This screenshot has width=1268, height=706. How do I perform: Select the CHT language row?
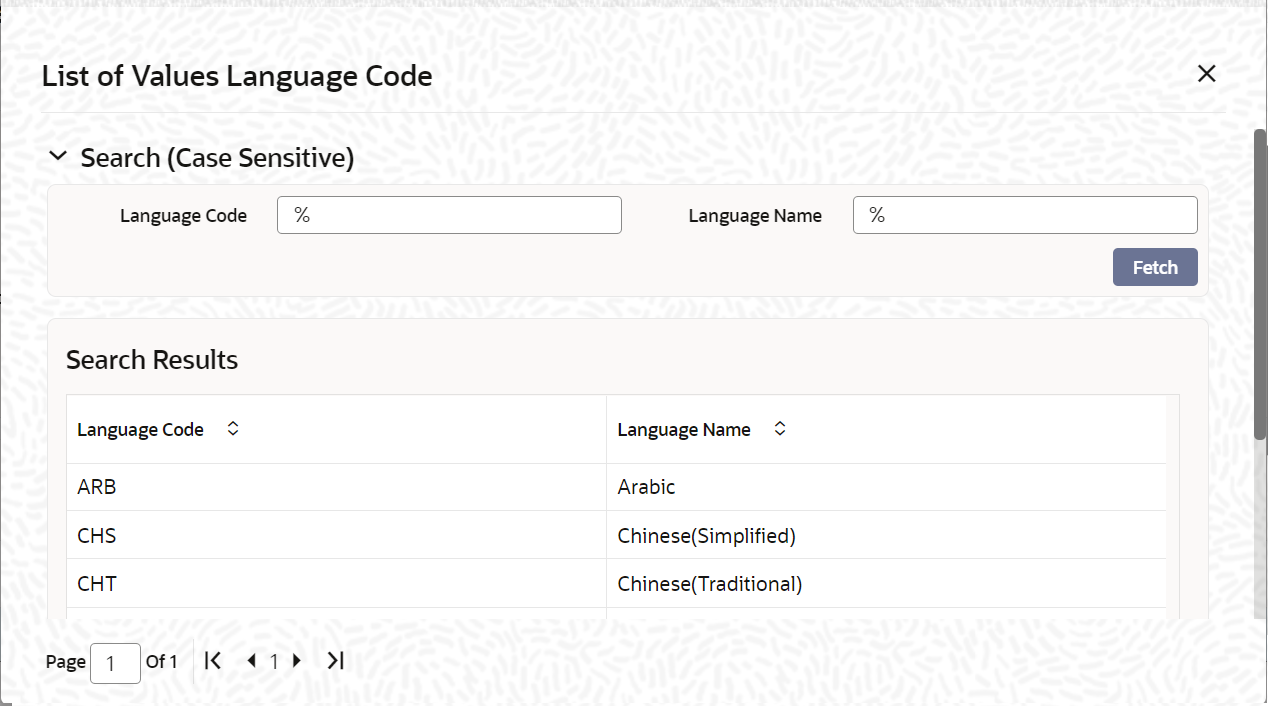tap(96, 583)
